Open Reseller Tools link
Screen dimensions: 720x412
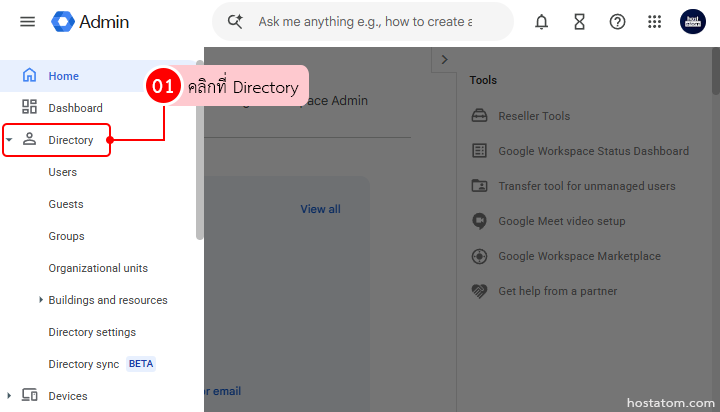pyautogui.click(x=534, y=116)
